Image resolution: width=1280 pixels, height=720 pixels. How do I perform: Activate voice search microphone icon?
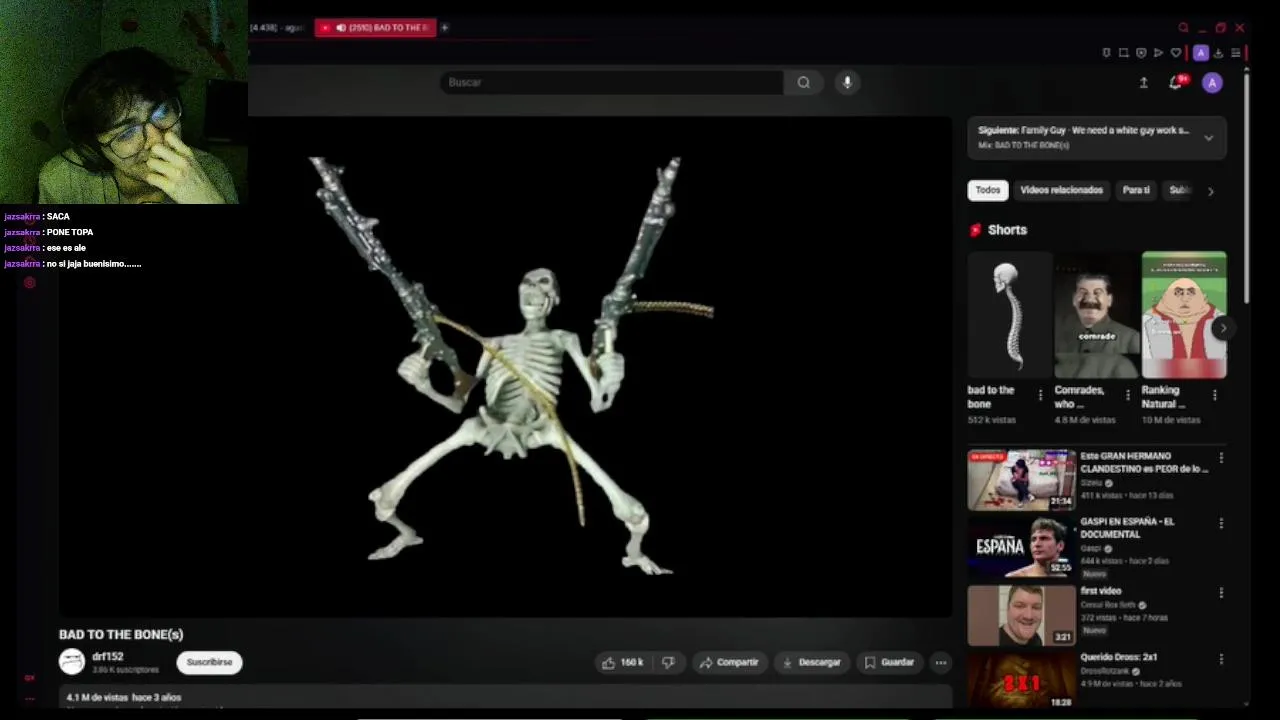click(847, 83)
